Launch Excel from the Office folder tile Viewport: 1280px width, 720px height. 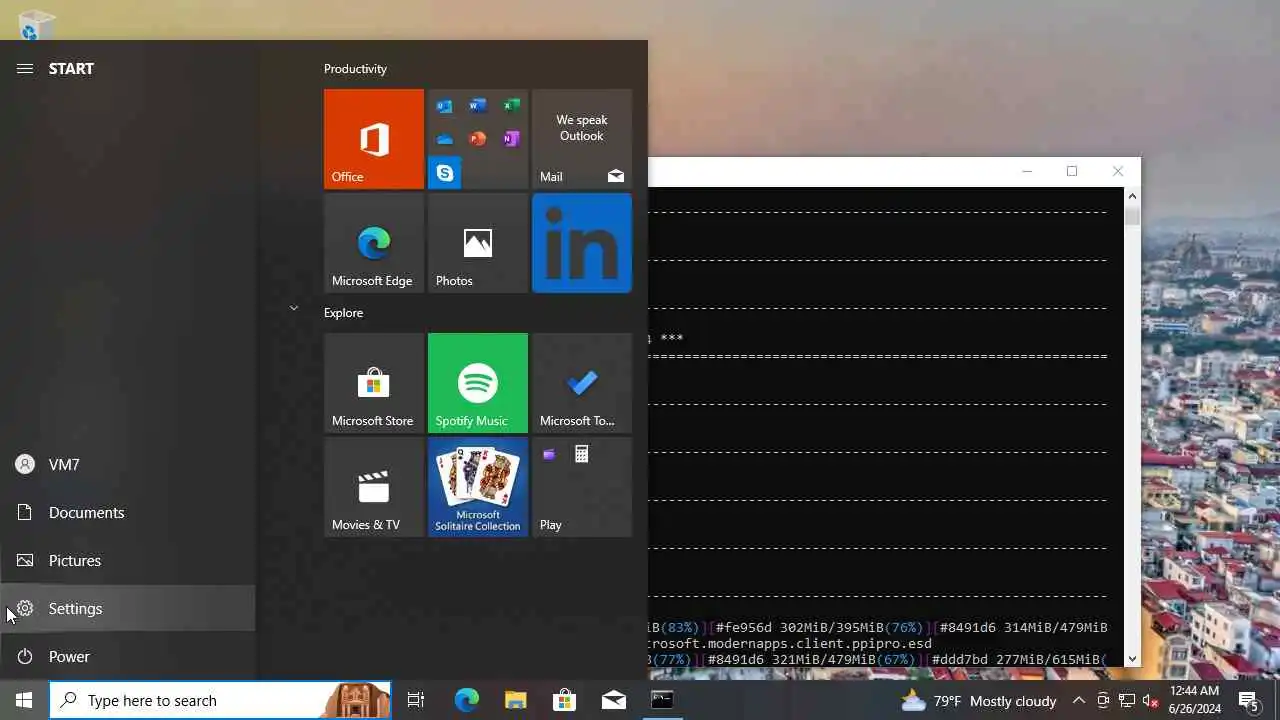pos(511,106)
